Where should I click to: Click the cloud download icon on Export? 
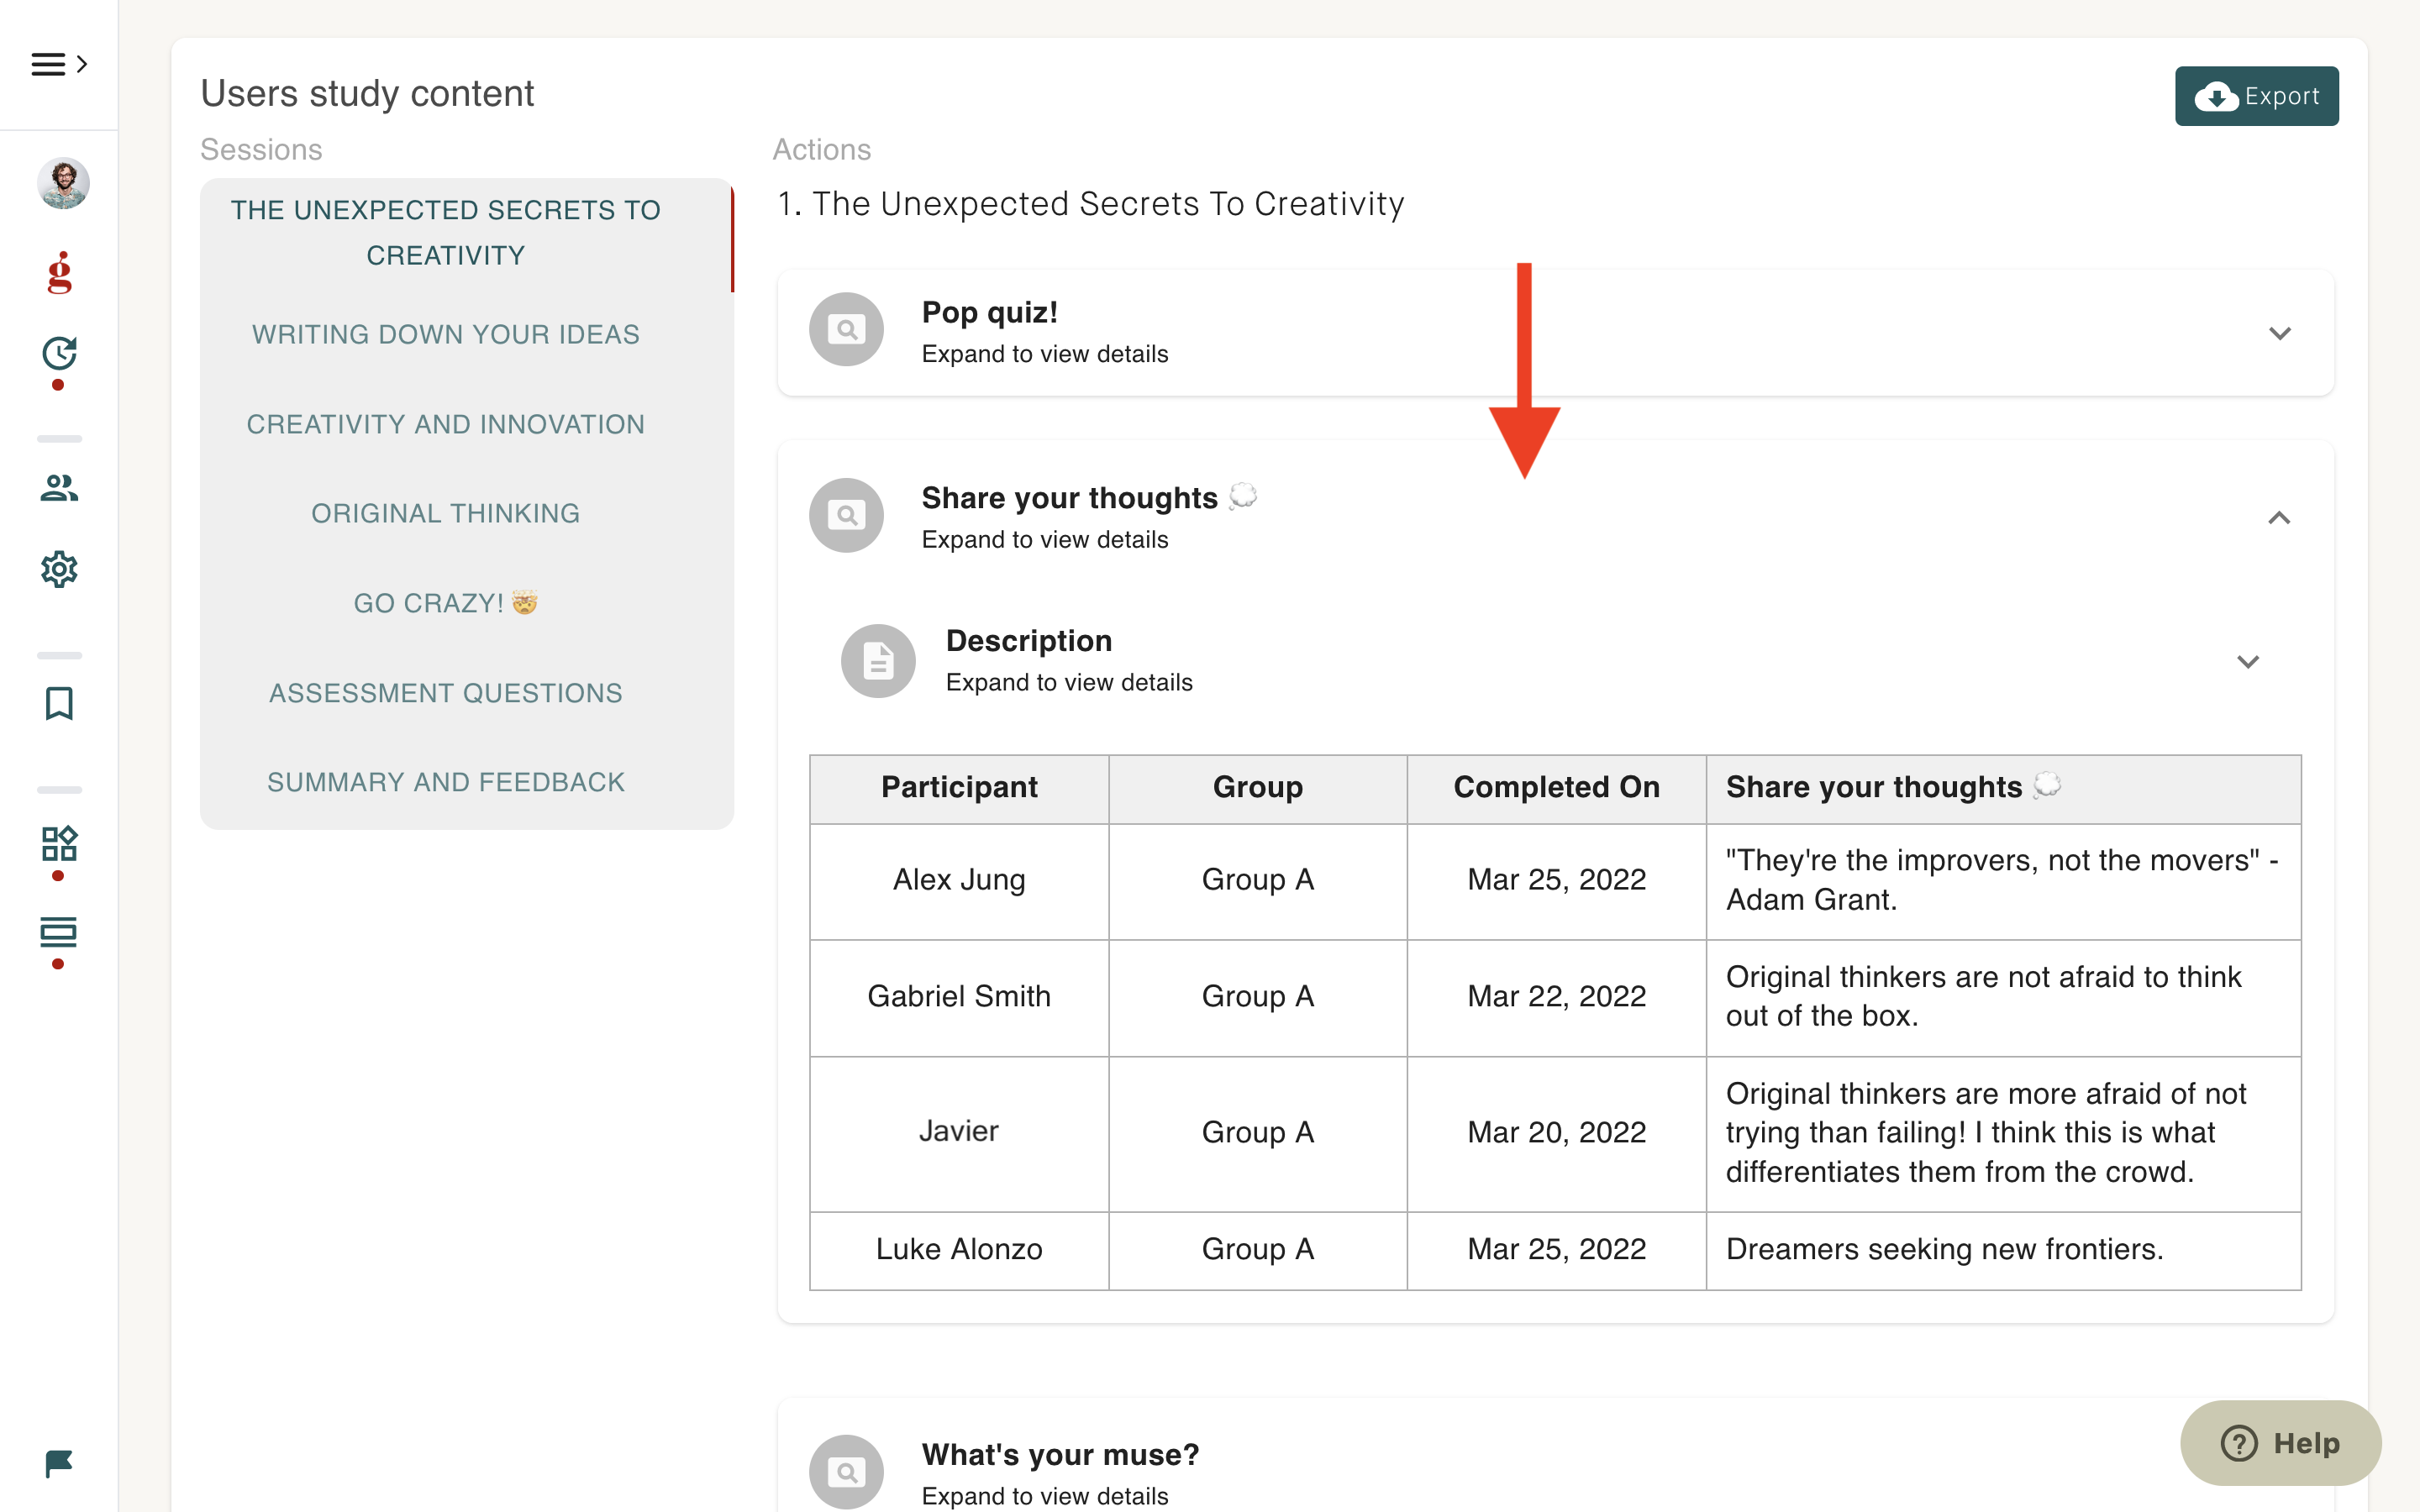[x=2216, y=97]
